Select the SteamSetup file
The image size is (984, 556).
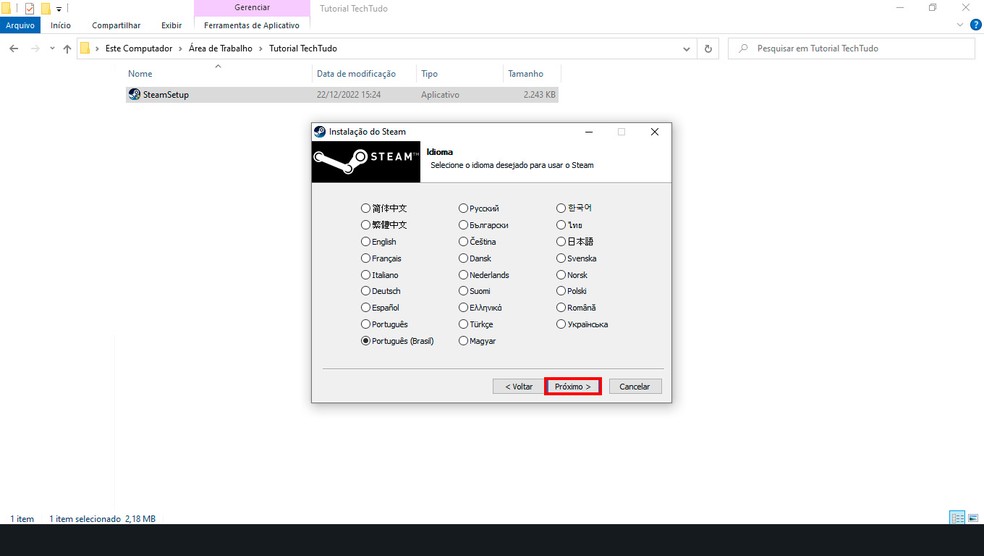[341, 95]
